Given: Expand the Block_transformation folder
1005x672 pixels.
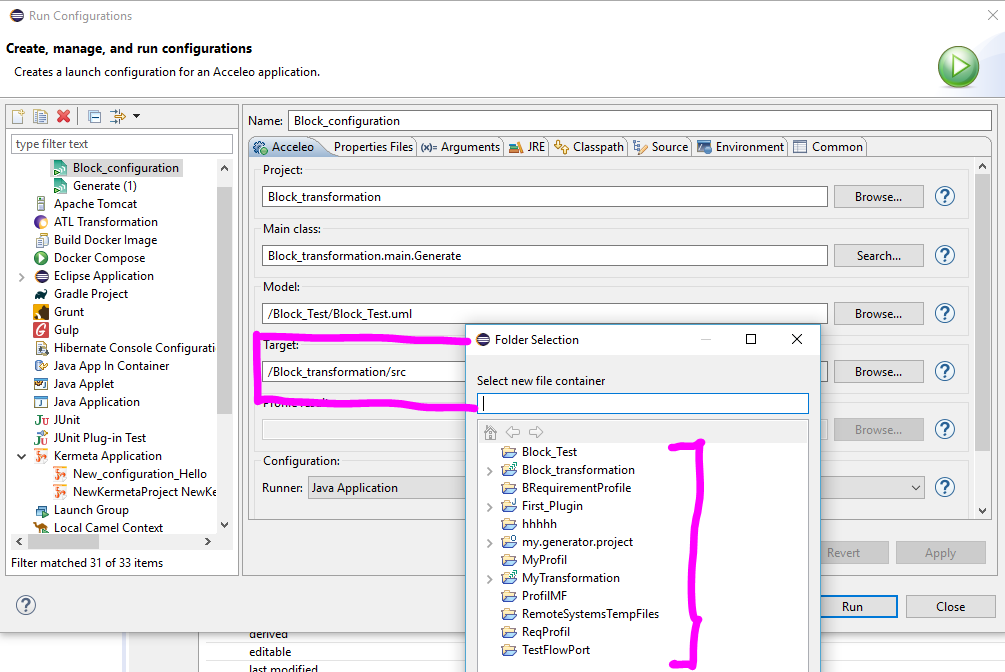Looking at the screenshot, I should 490,471.
